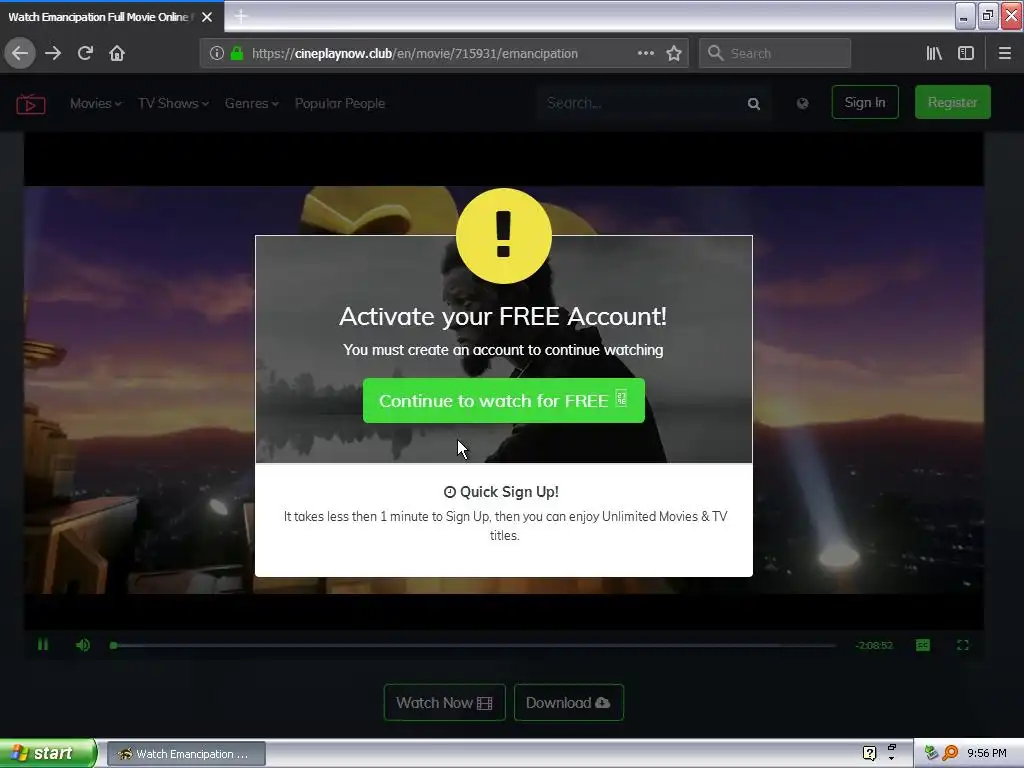Click the globe language icon
The image size is (1024, 768).
pyautogui.click(x=803, y=103)
